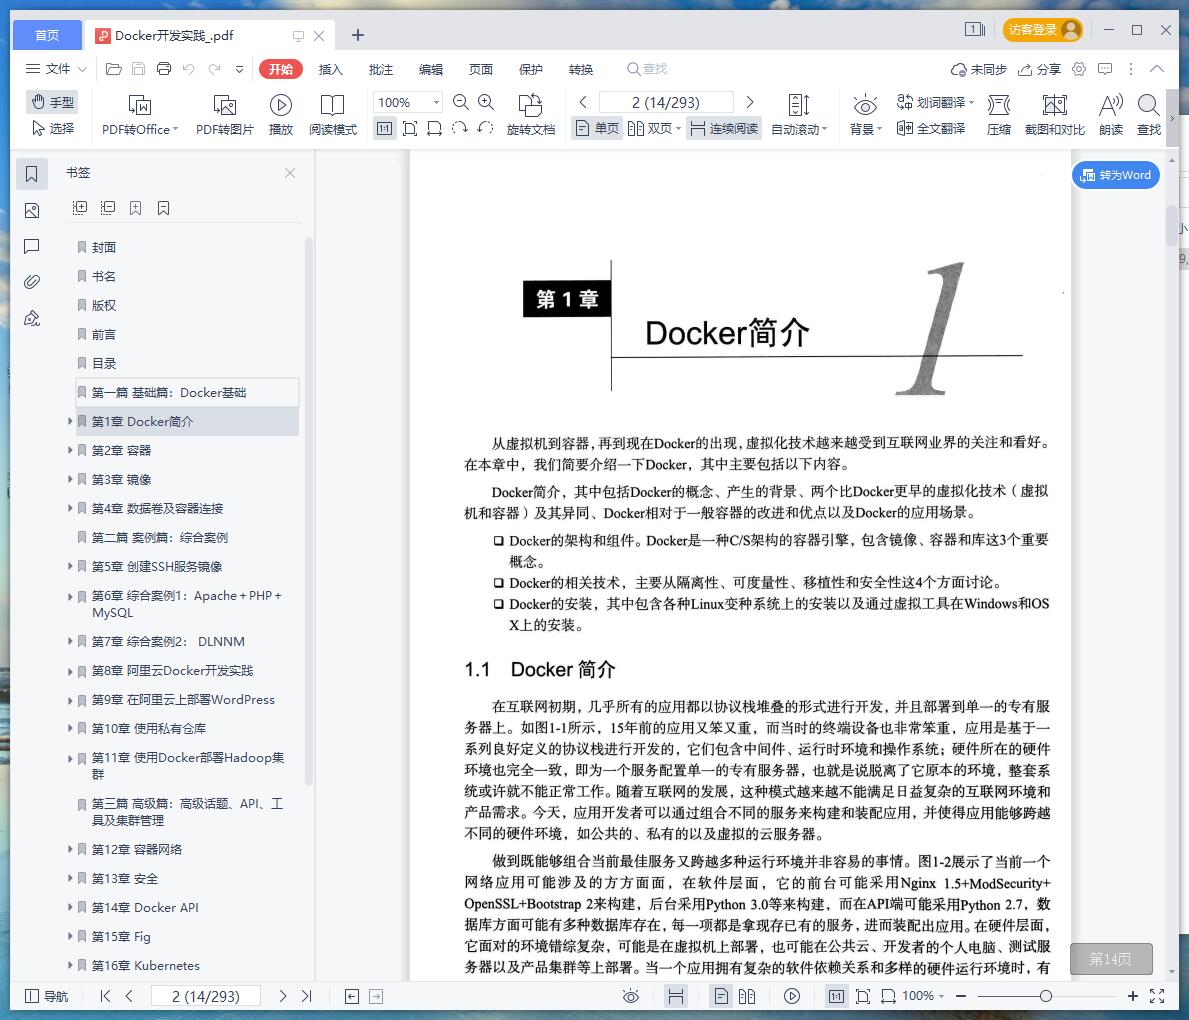Click 转为Word button
This screenshot has width=1189, height=1020.
click(x=1115, y=175)
